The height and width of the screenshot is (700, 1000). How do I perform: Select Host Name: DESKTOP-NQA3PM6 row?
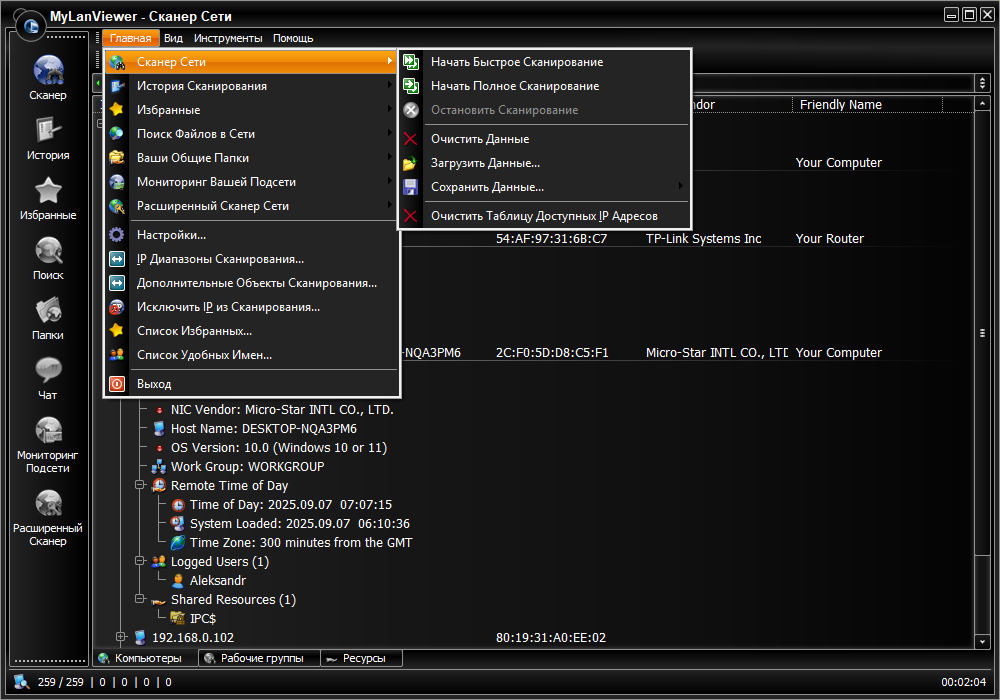pos(264,428)
